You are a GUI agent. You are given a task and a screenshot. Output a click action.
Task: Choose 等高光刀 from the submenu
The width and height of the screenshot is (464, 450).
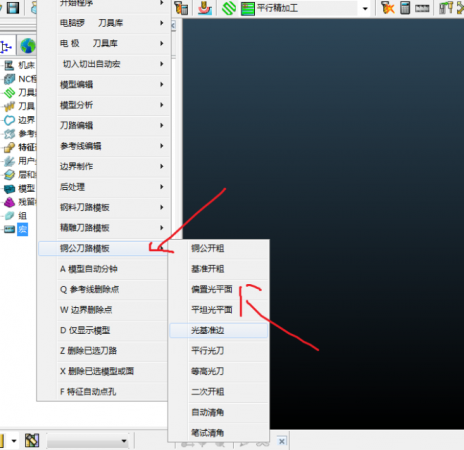[x=219, y=371]
